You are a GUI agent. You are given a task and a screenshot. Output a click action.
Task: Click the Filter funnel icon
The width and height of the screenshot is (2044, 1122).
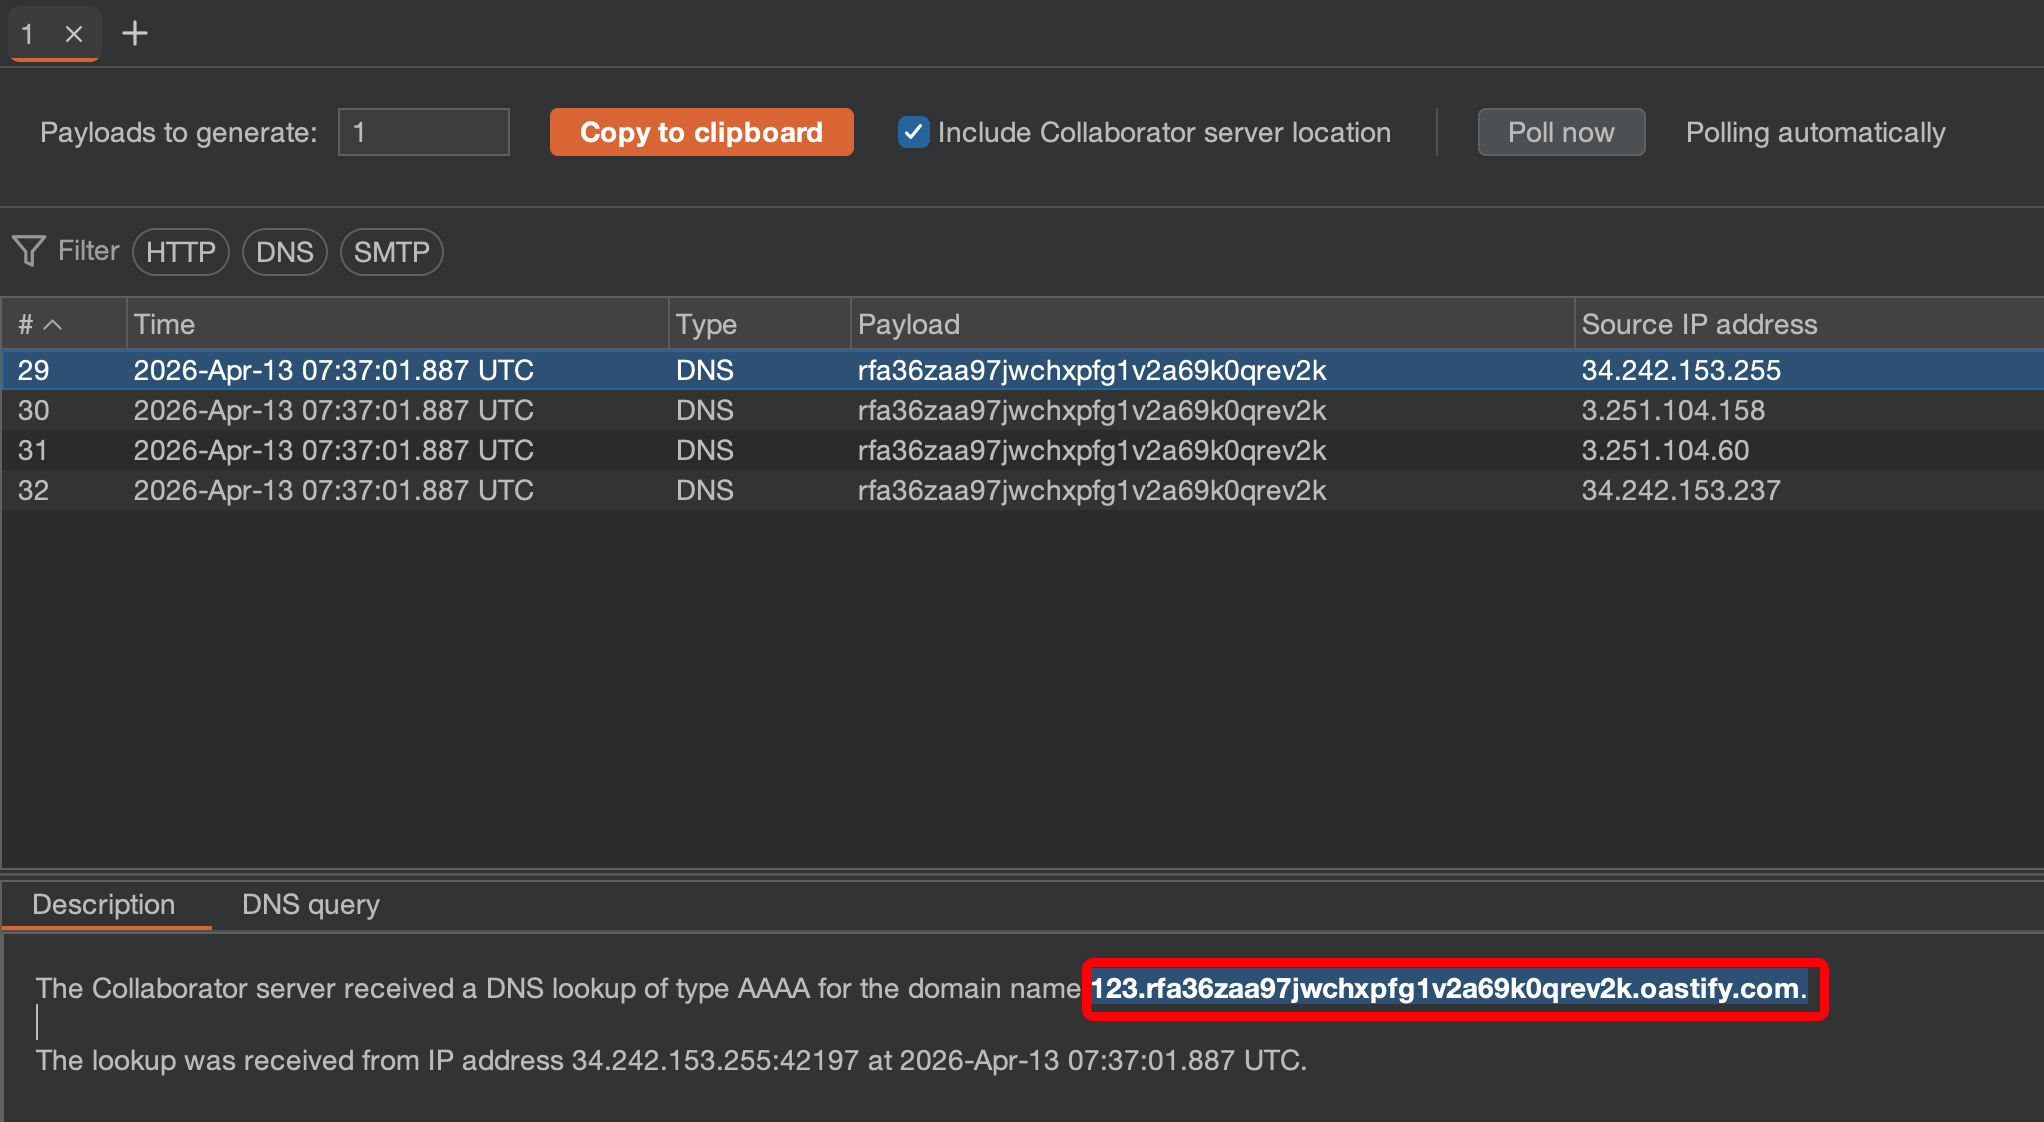click(x=29, y=251)
